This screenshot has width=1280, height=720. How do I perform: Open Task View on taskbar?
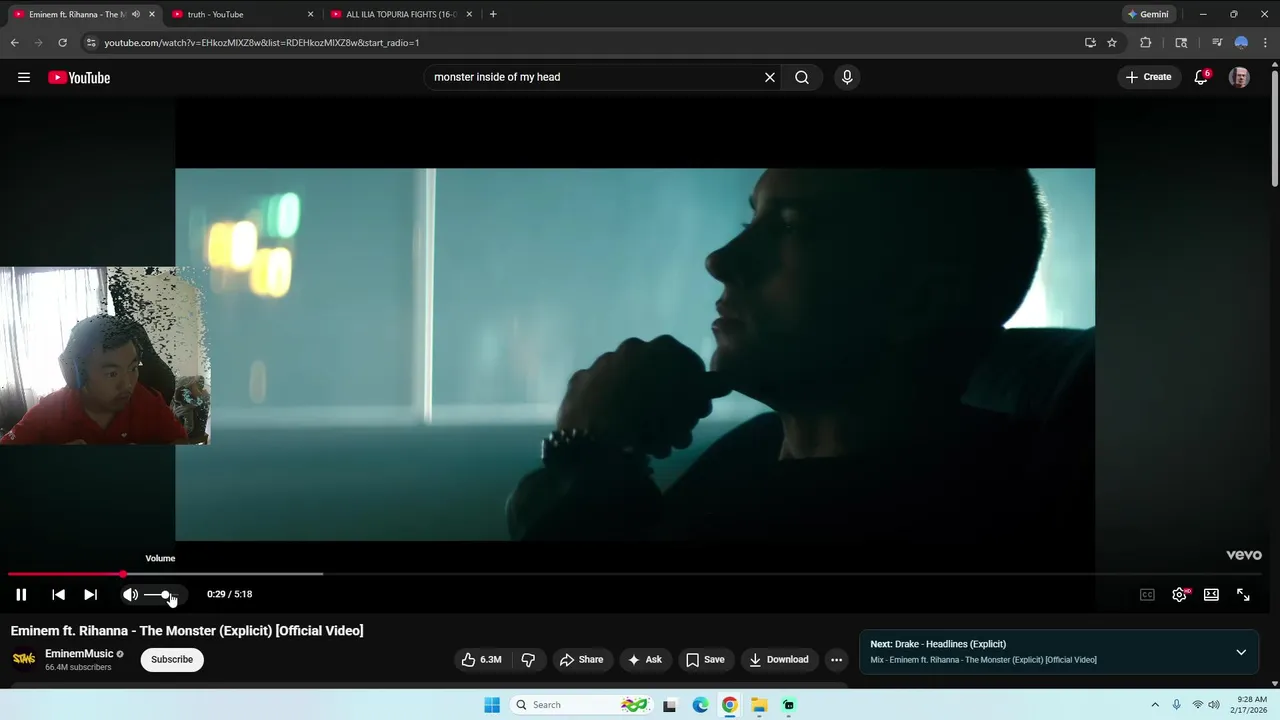pyautogui.click(x=669, y=705)
